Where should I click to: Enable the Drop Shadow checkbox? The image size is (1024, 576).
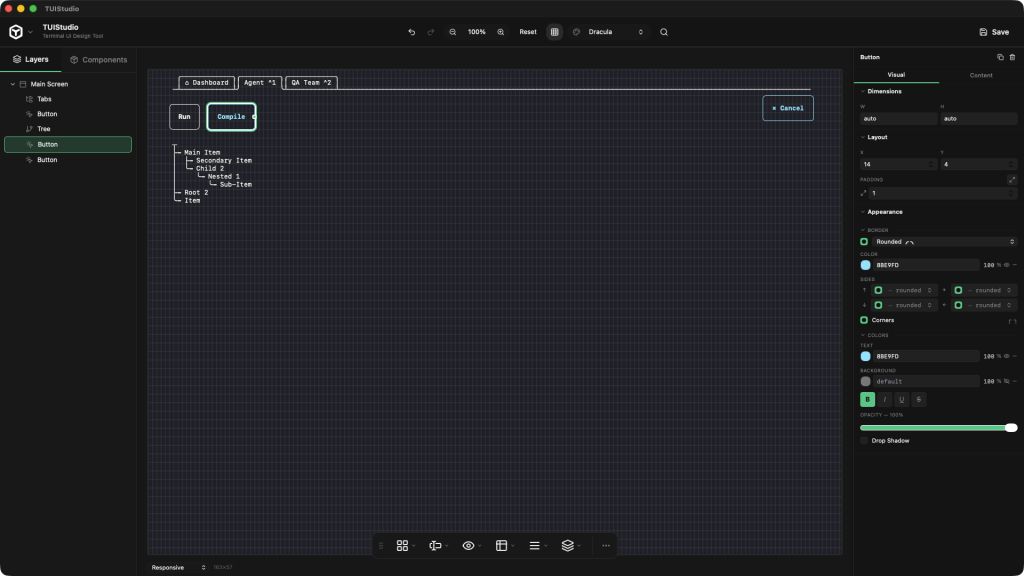pos(864,441)
